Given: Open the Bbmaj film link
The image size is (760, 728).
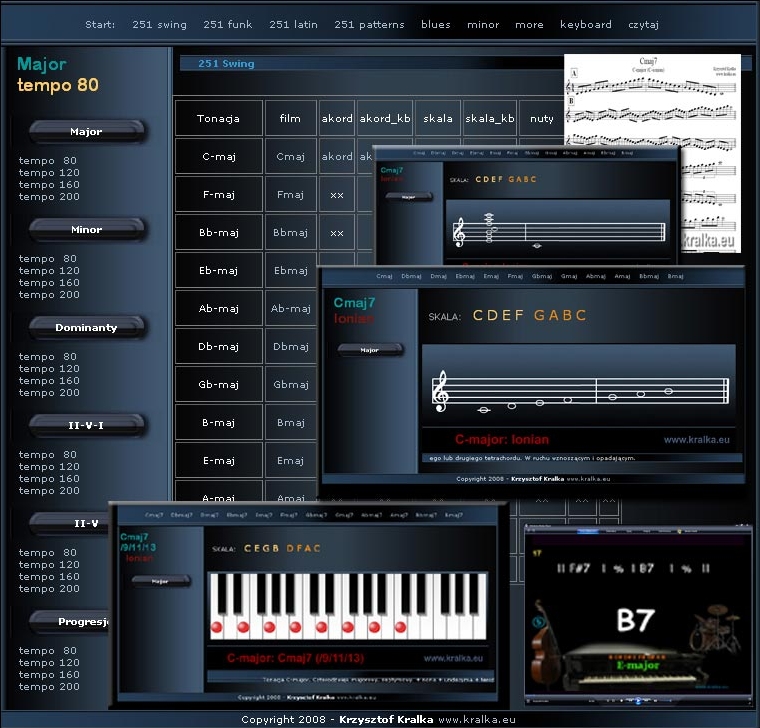Looking at the screenshot, I should 290,232.
